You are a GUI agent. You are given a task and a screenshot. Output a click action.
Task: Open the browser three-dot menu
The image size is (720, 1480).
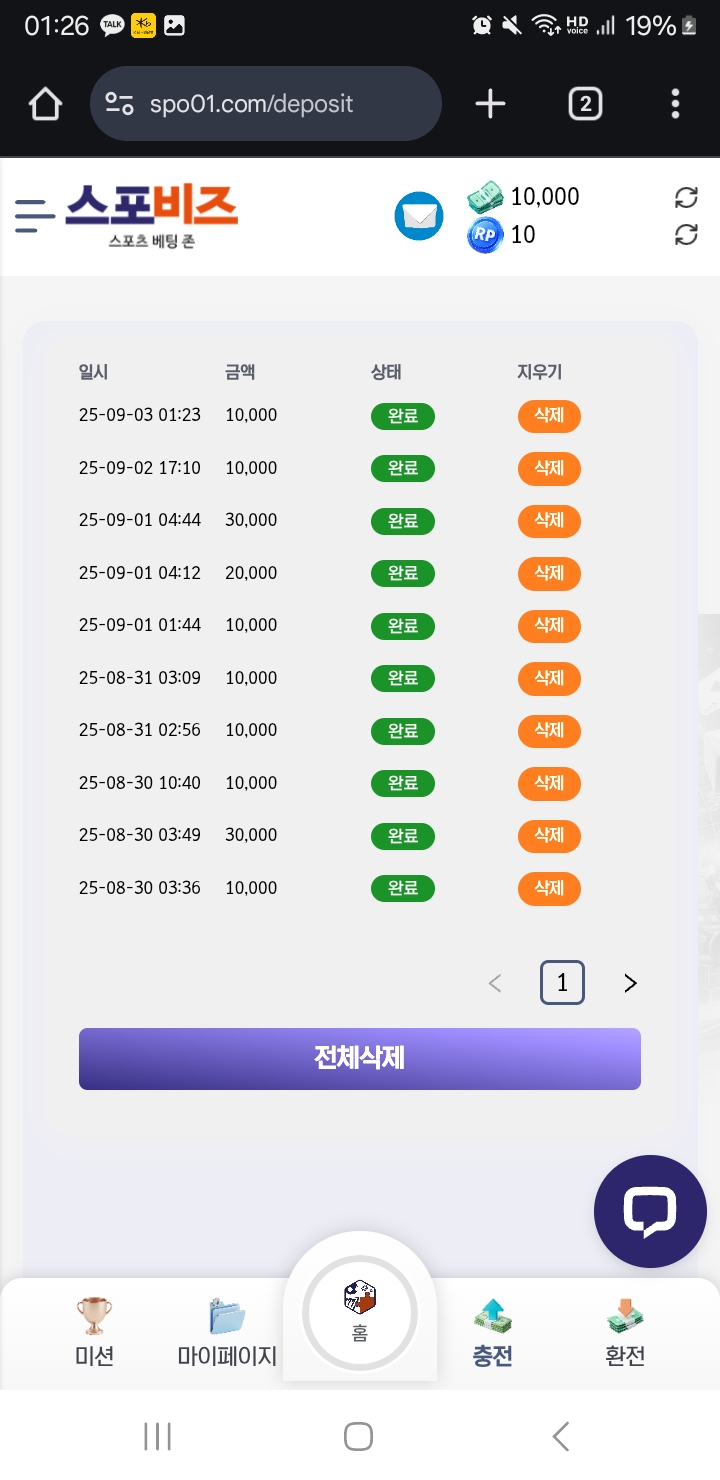pyautogui.click(x=676, y=104)
